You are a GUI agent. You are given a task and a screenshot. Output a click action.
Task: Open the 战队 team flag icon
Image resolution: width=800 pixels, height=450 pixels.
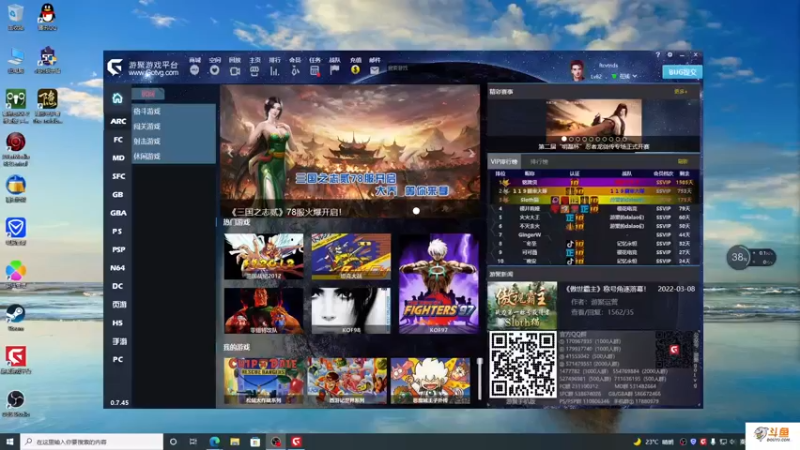click(335, 70)
